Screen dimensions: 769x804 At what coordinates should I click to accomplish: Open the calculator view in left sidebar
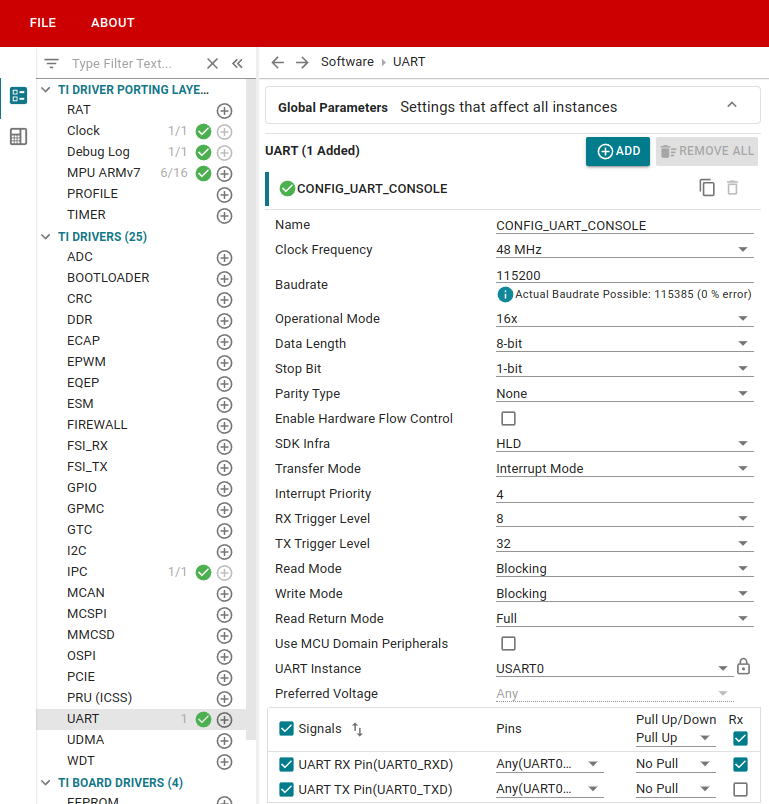[x=18, y=137]
